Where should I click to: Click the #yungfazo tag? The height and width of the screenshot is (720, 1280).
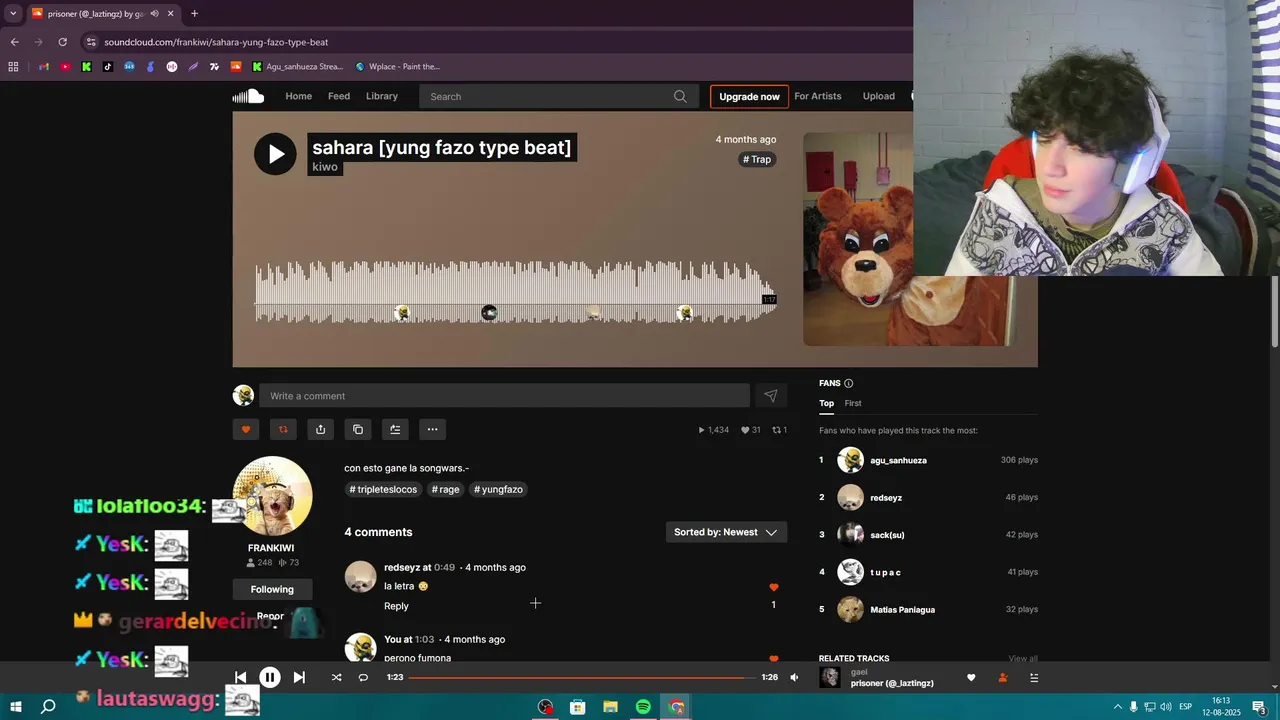coord(498,489)
